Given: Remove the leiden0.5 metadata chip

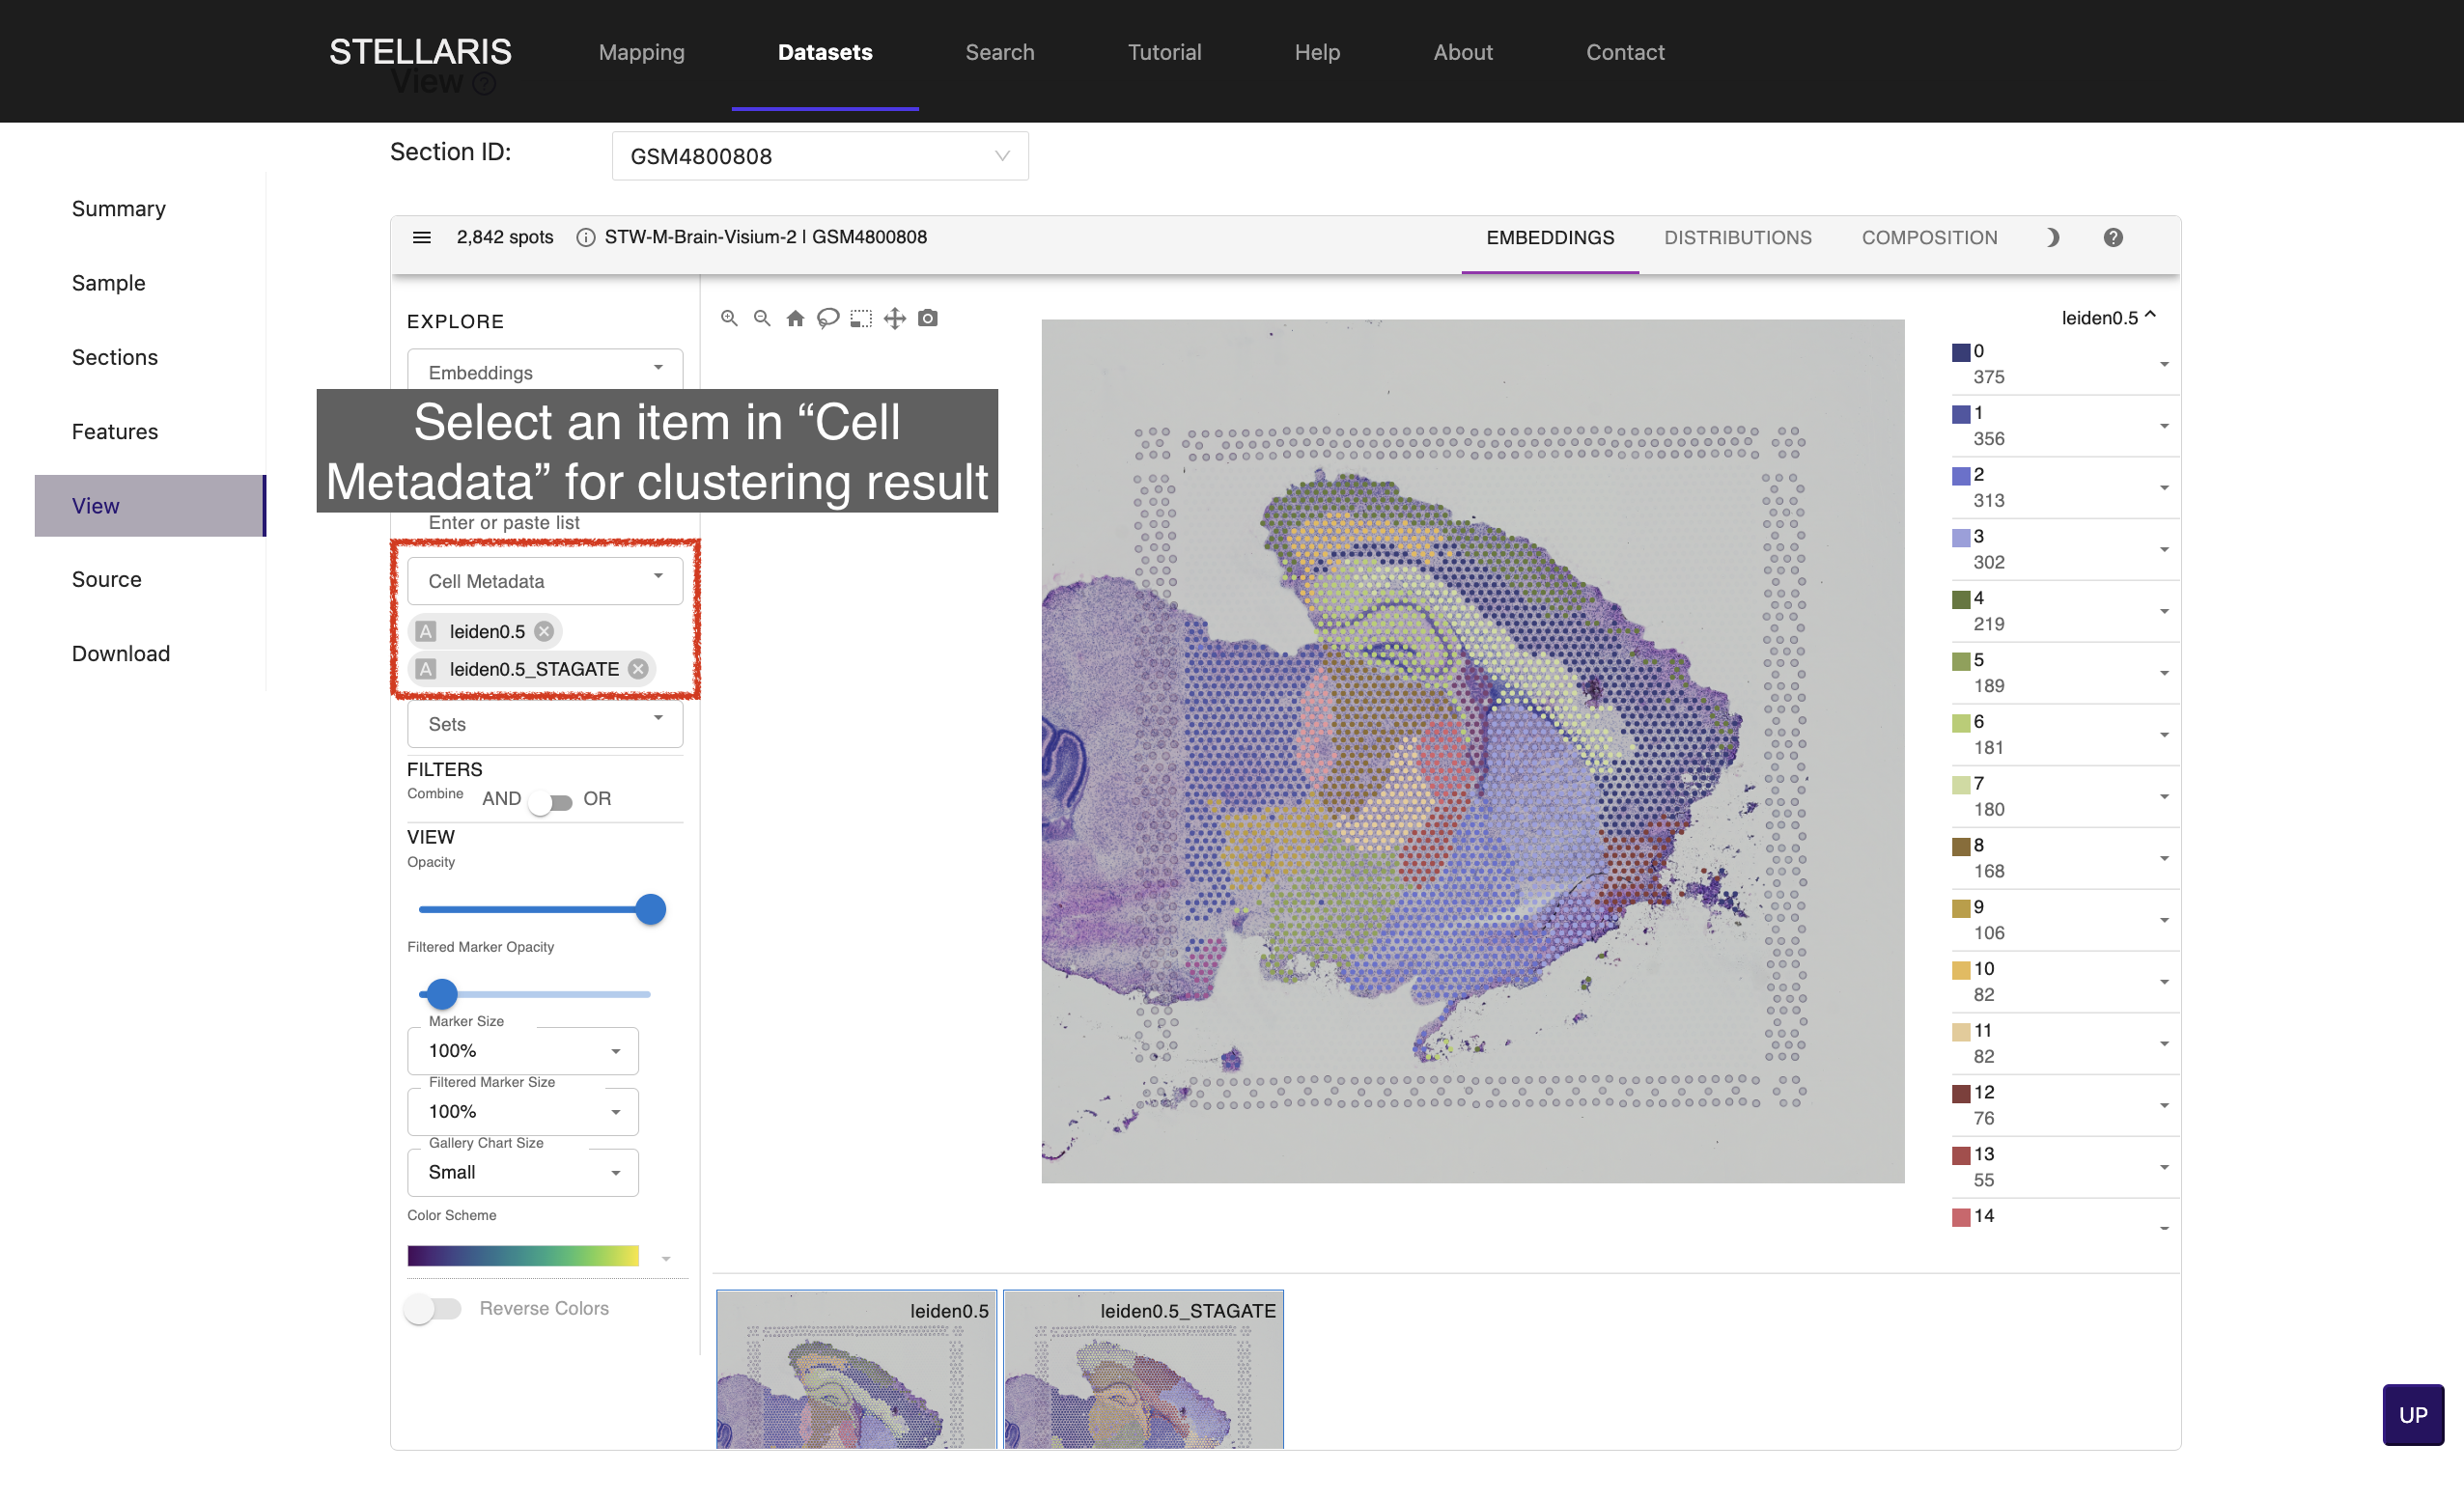Looking at the screenshot, I should 544,631.
